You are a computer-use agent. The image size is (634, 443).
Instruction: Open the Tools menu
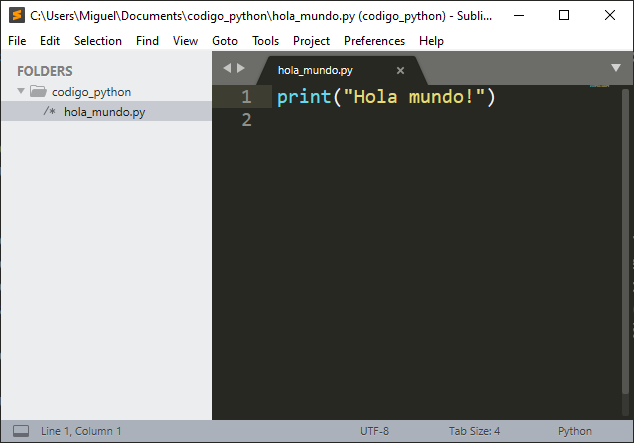click(x=266, y=41)
